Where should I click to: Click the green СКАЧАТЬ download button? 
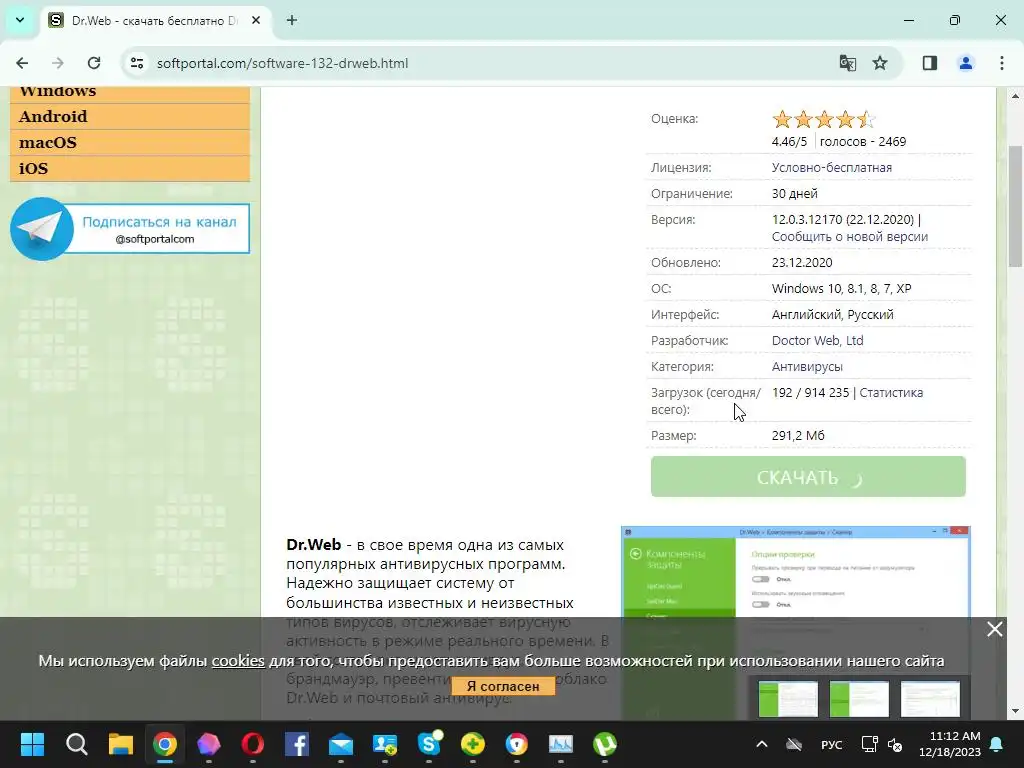point(808,477)
